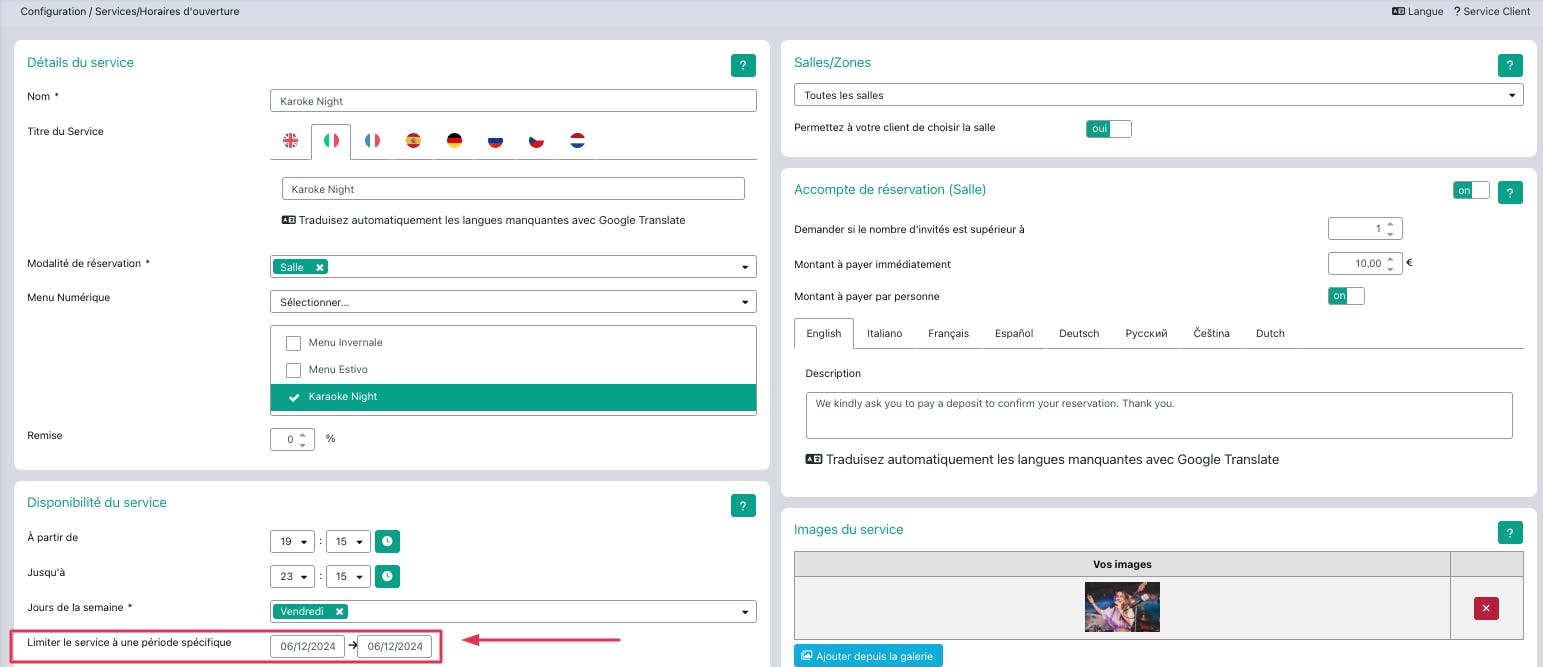
Task: Open the end minutes dropdown
Action: pos(348,576)
